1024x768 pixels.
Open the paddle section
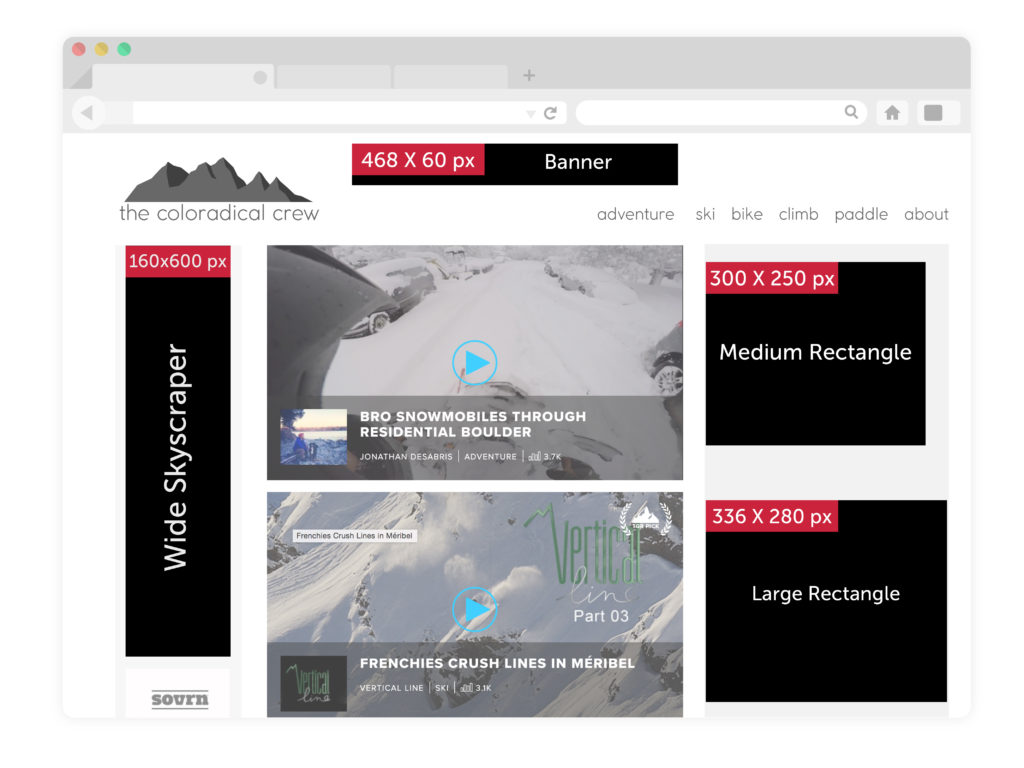pos(861,214)
